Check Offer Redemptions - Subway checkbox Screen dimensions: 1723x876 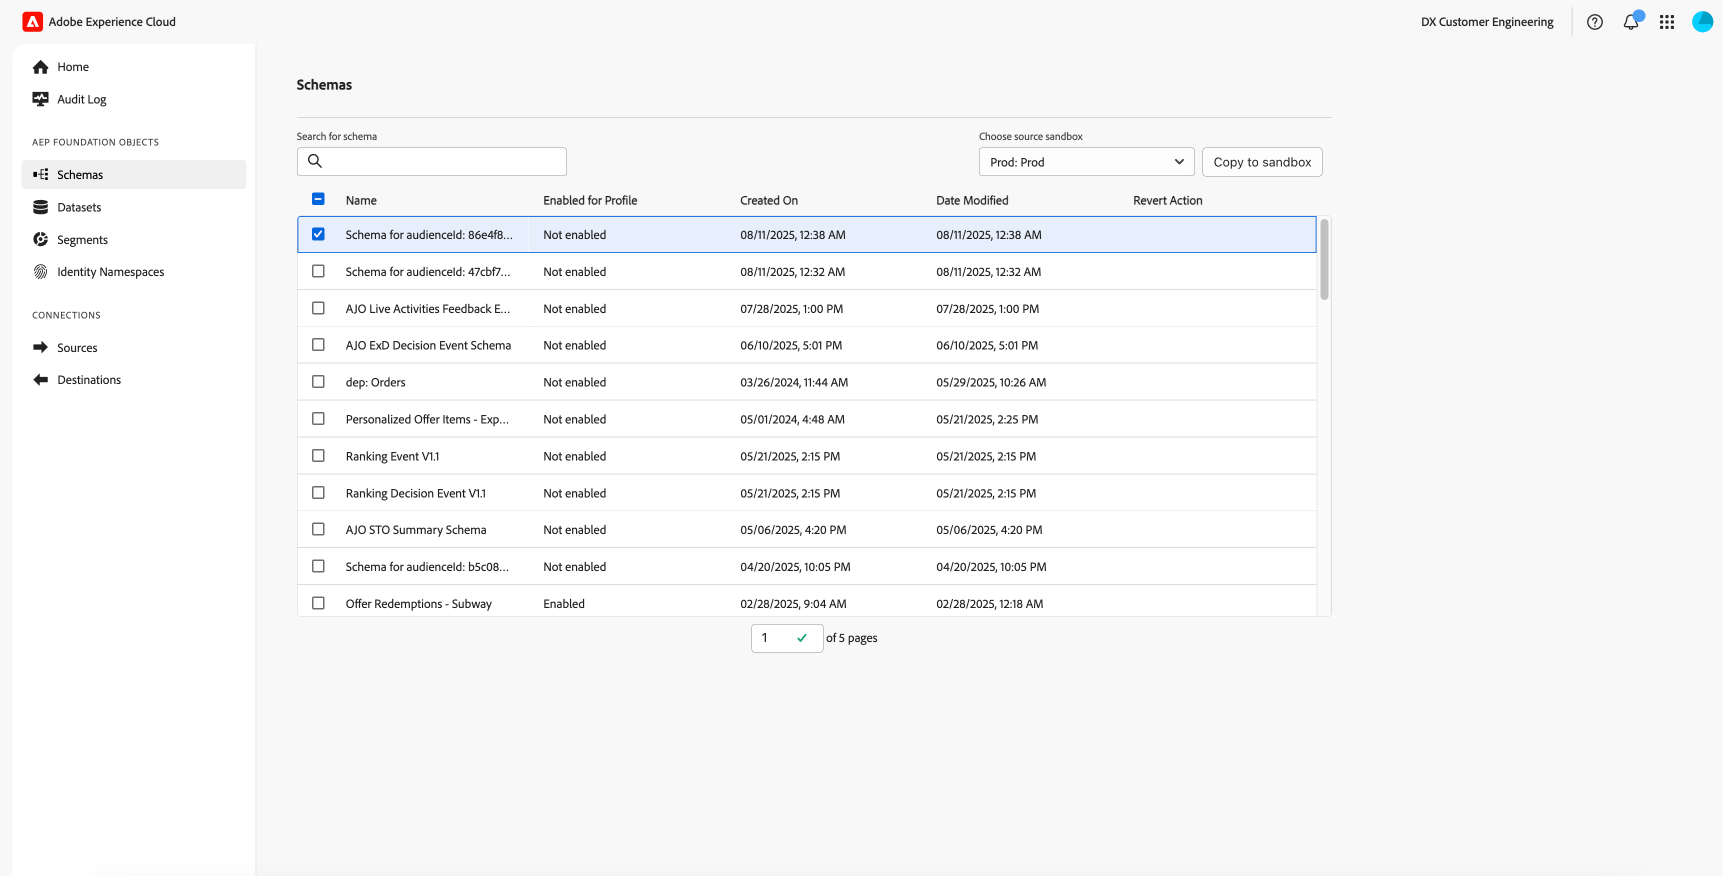(318, 603)
